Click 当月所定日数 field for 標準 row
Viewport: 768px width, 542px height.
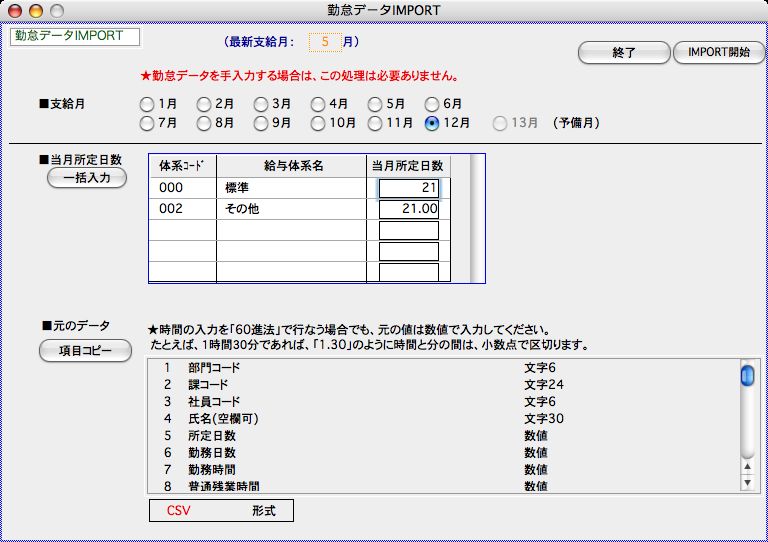pyautogui.click(x=409, y=188)
